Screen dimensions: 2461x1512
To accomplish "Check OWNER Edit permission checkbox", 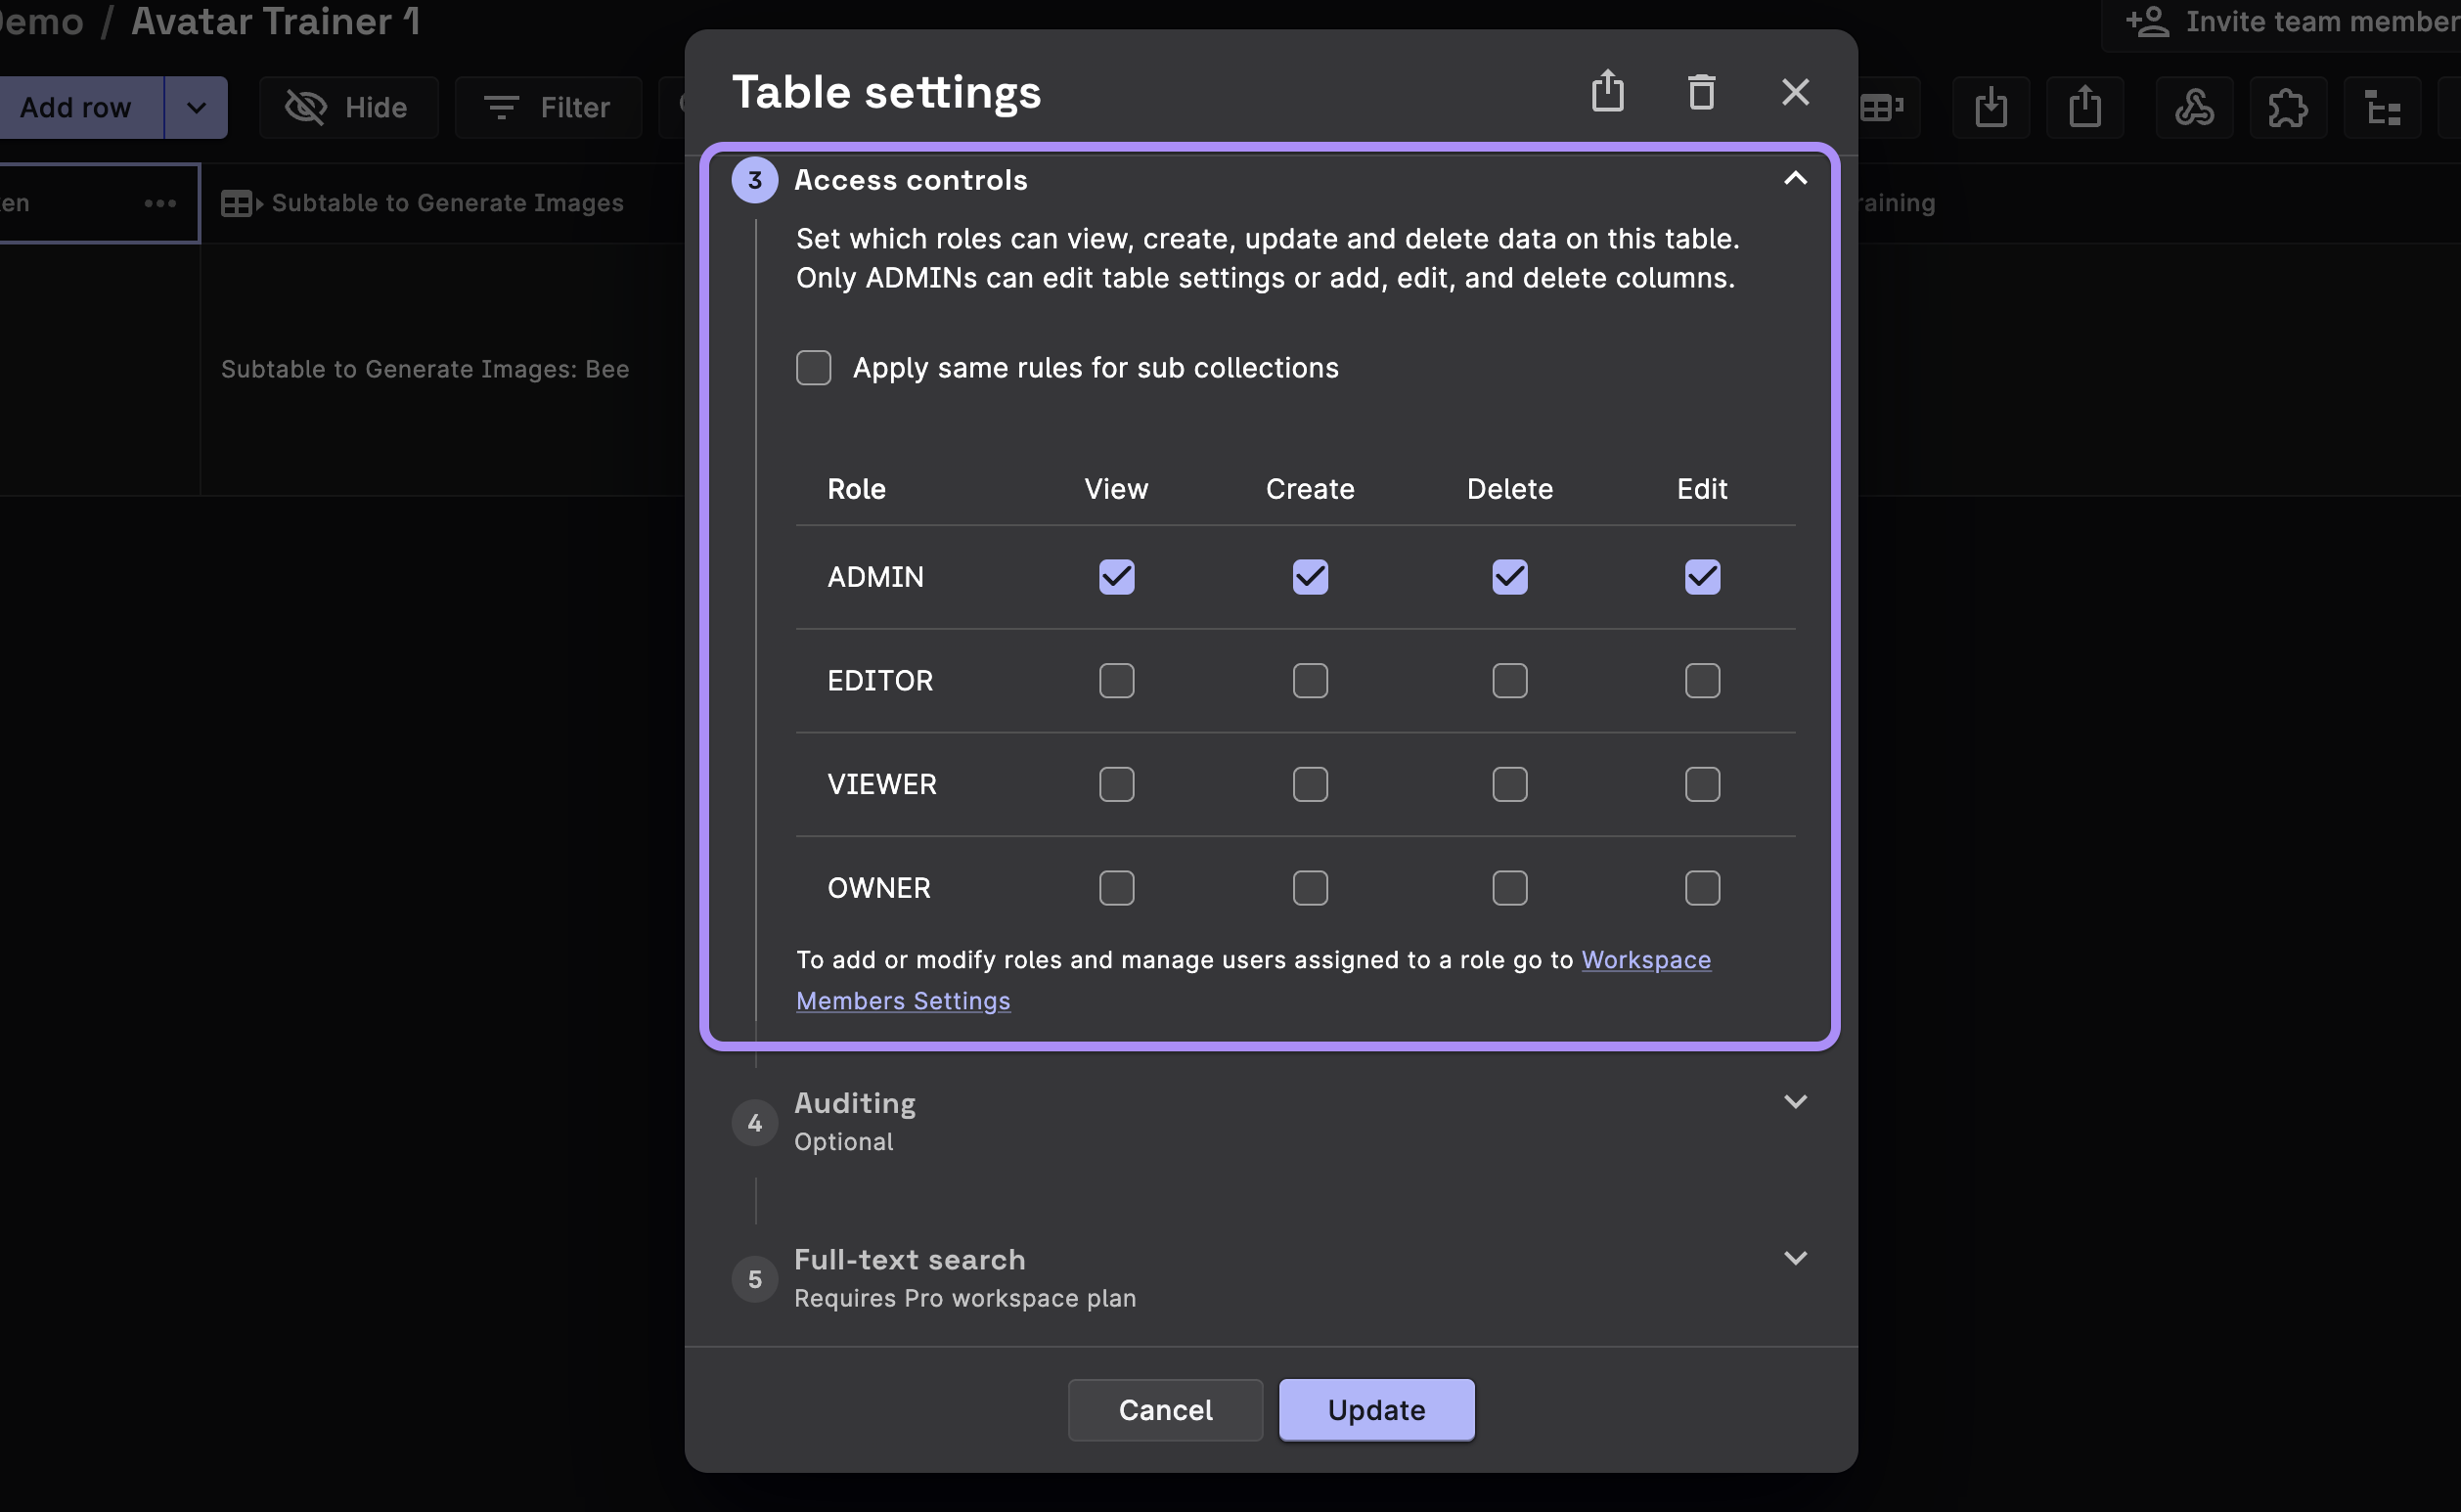I will tap(1702, 888).
